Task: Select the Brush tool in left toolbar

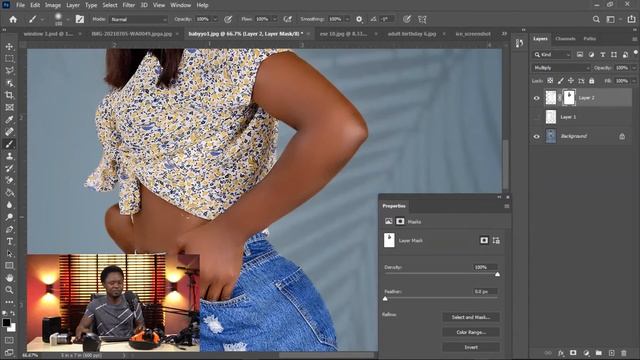Action: point(9,144)
